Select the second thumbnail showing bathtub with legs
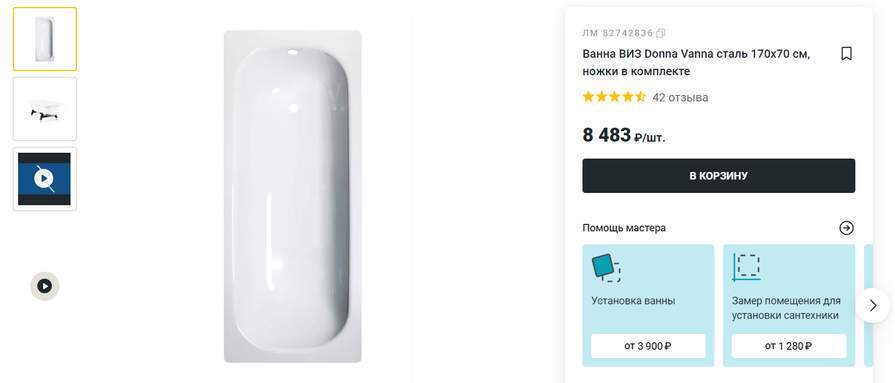The width and height of the screenshot is (895, 383). tap(45, 109)
